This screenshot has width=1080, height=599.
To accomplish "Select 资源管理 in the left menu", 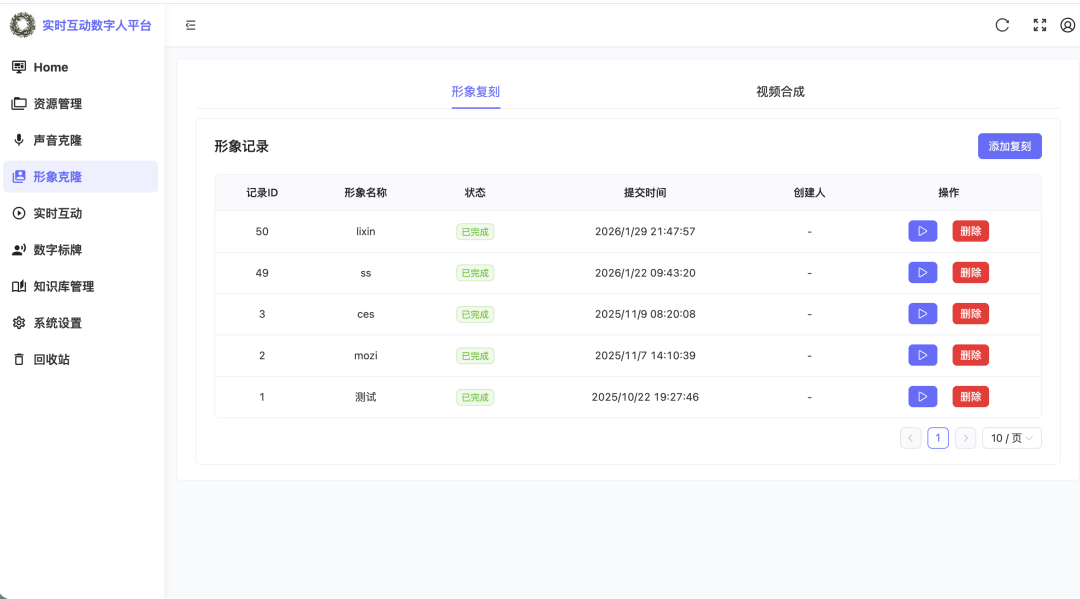I will [x=60, y=103].
